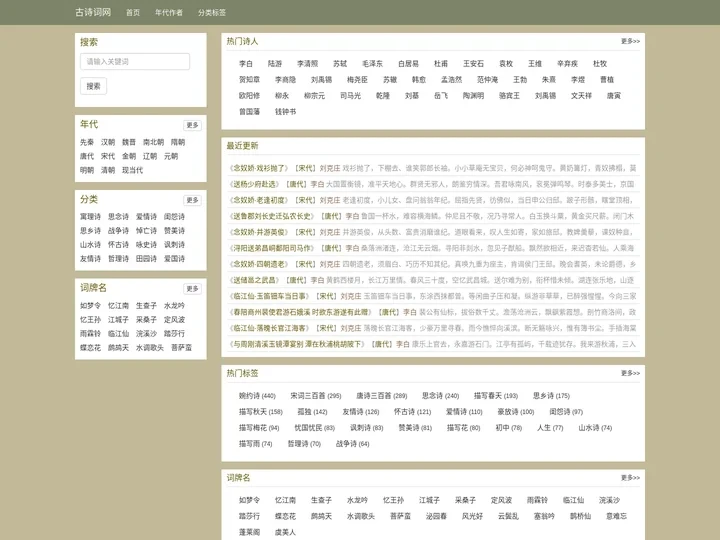Open tag 唐诗三百首 (289)
The height and width of the screenshot is (540, 720).
point(382,396)
